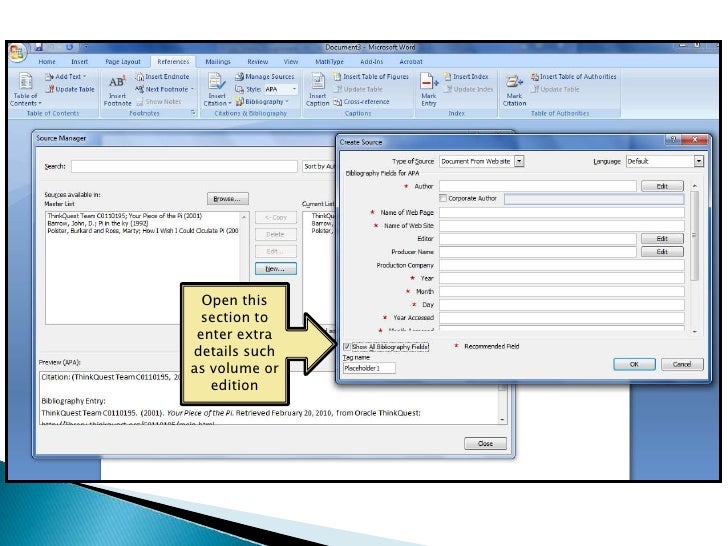Open the Home tab
The height and width of the screenshot is (546, 728).
coord(47,62)
